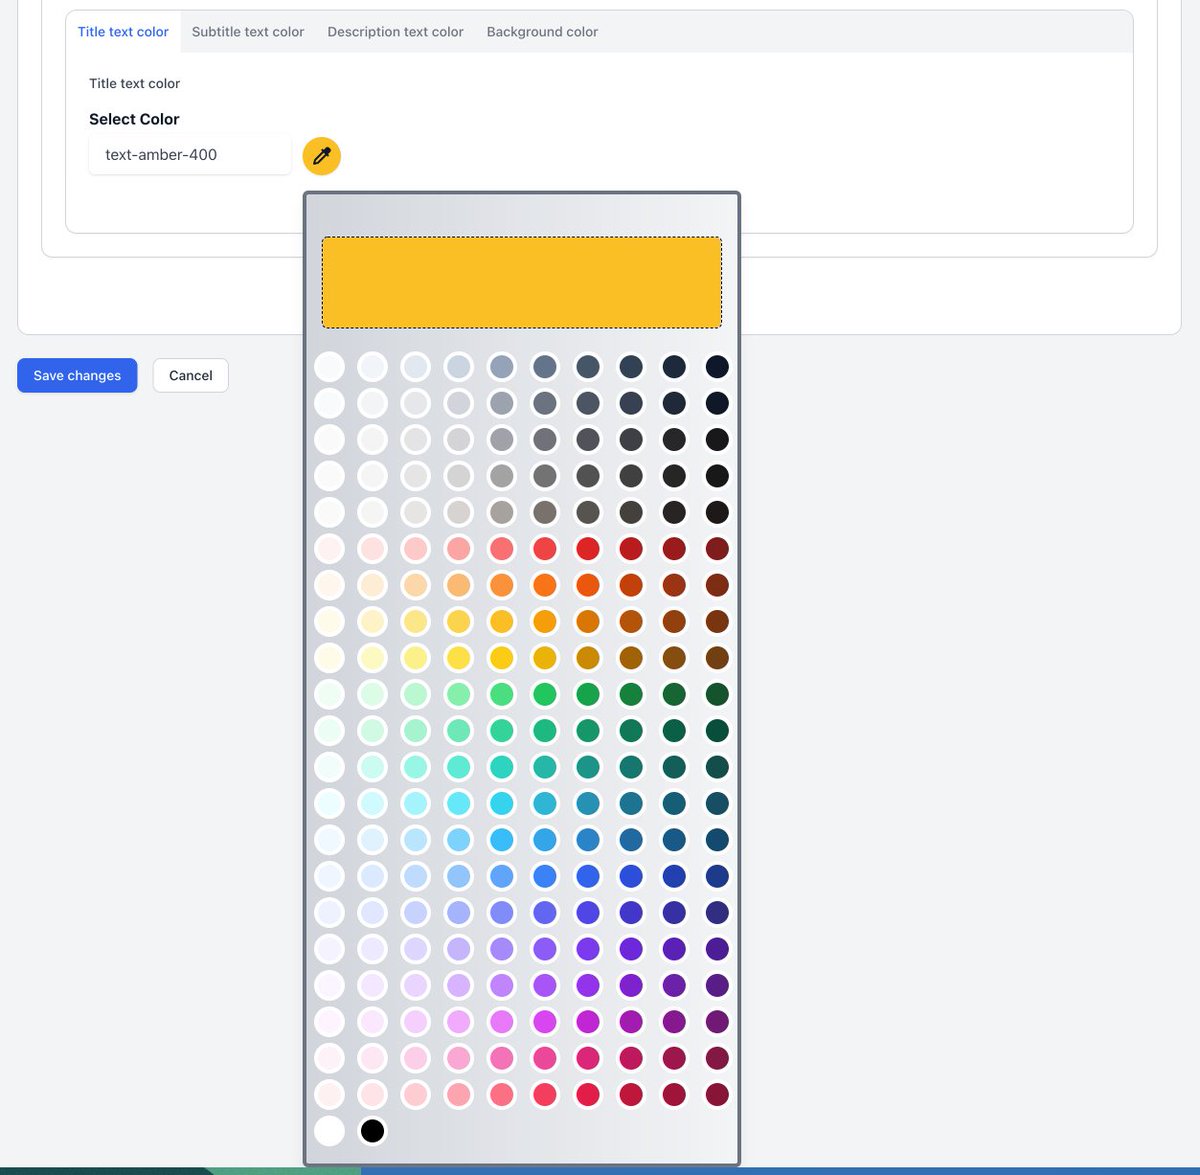
Task: Pick the solid black swatch
Action: pos(372,1131)
